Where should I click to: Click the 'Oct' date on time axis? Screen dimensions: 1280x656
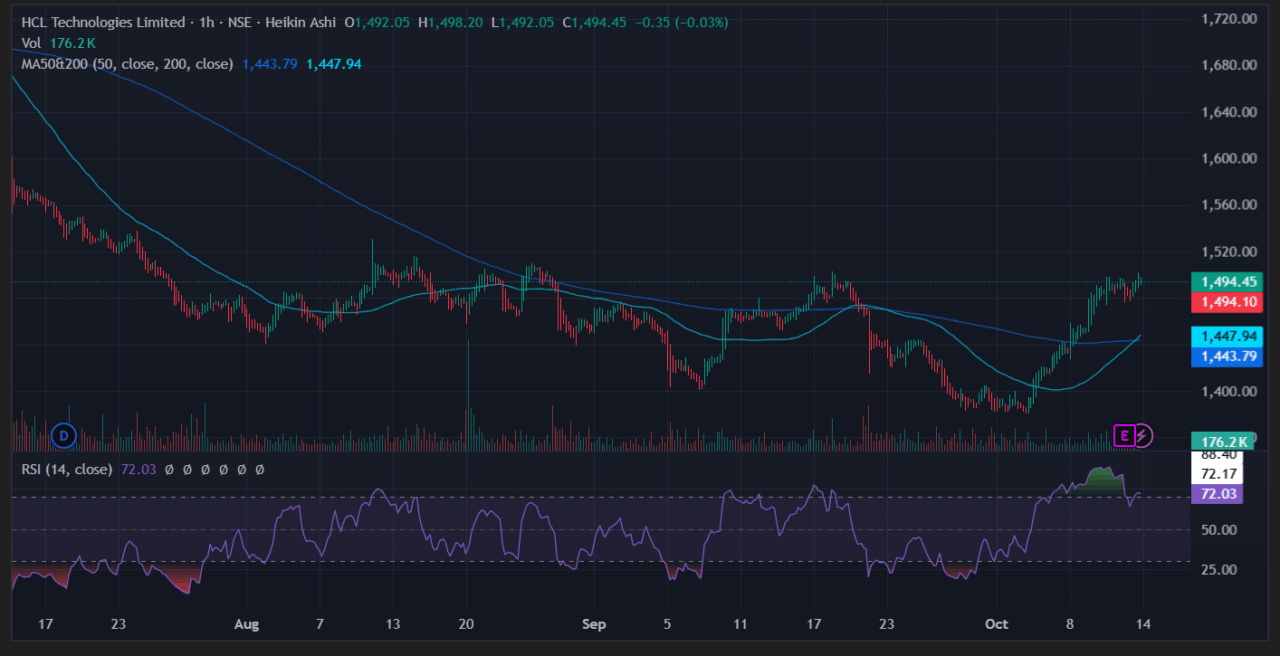[996, 625]
